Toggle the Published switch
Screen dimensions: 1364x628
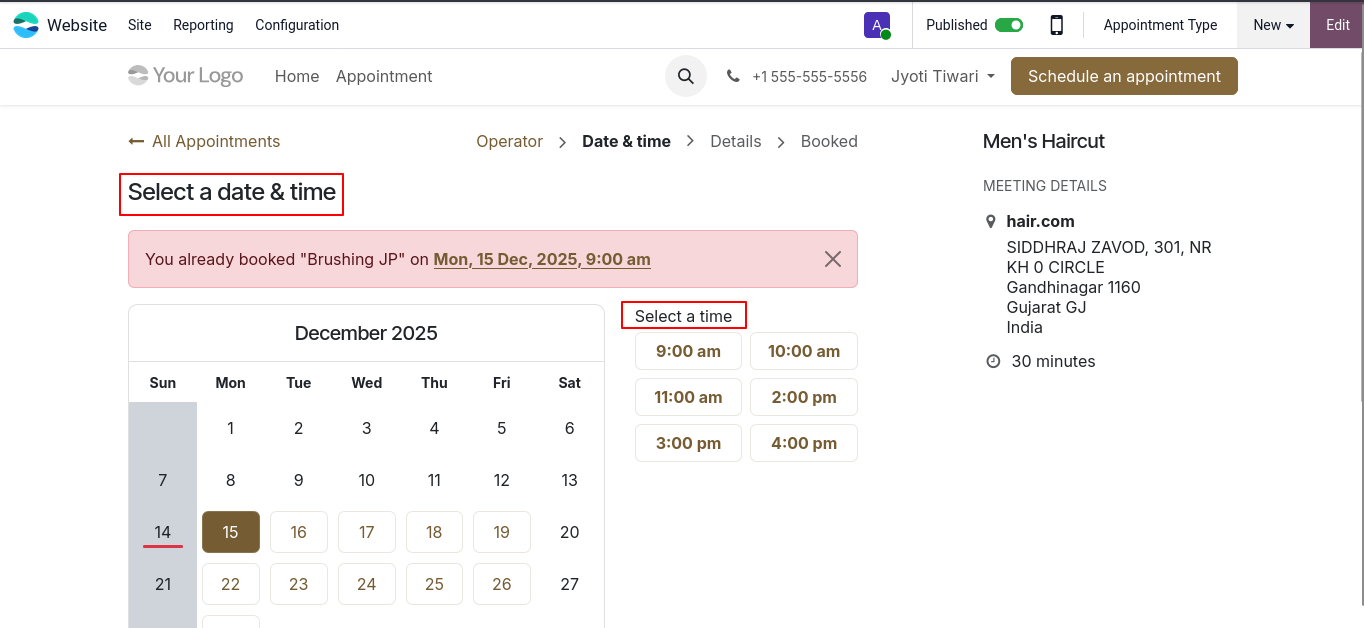click(x=1008, y=25)
